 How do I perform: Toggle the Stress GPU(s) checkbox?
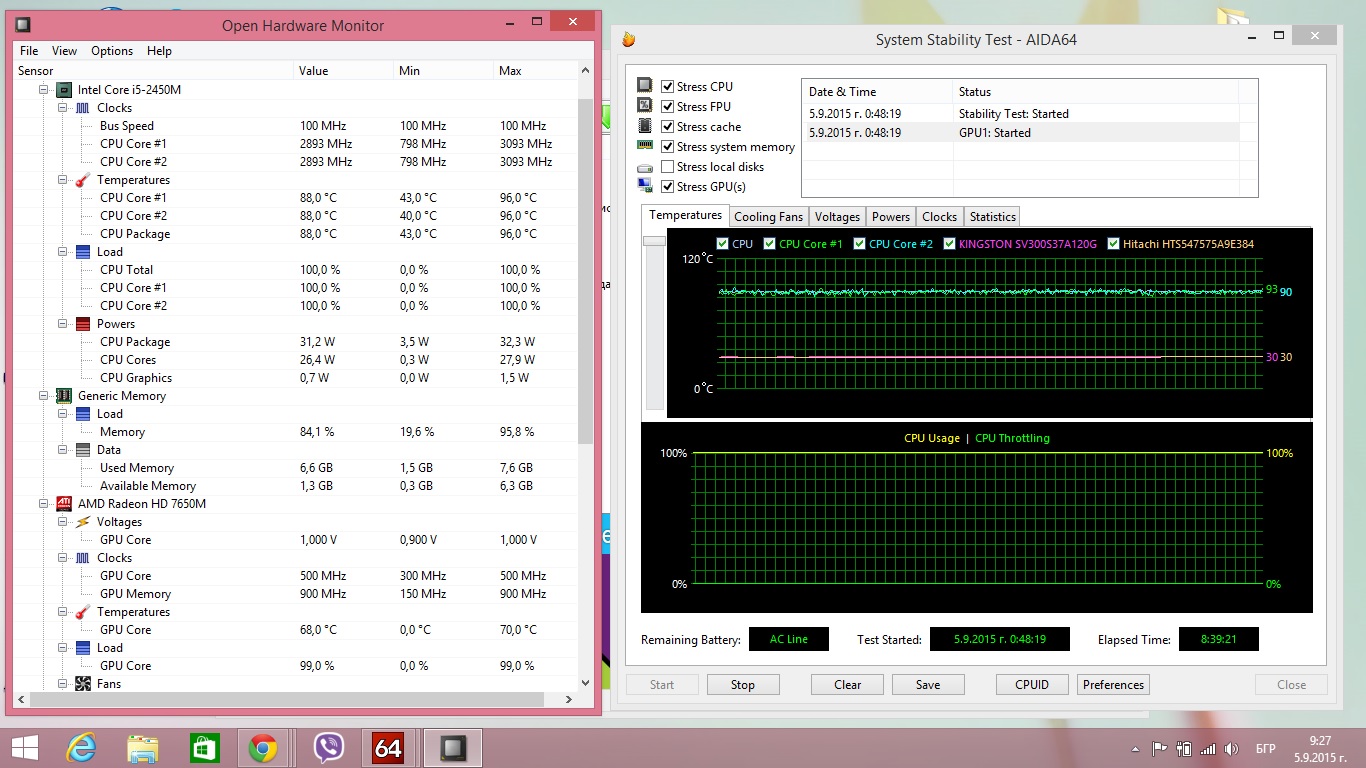click(667, 187)
